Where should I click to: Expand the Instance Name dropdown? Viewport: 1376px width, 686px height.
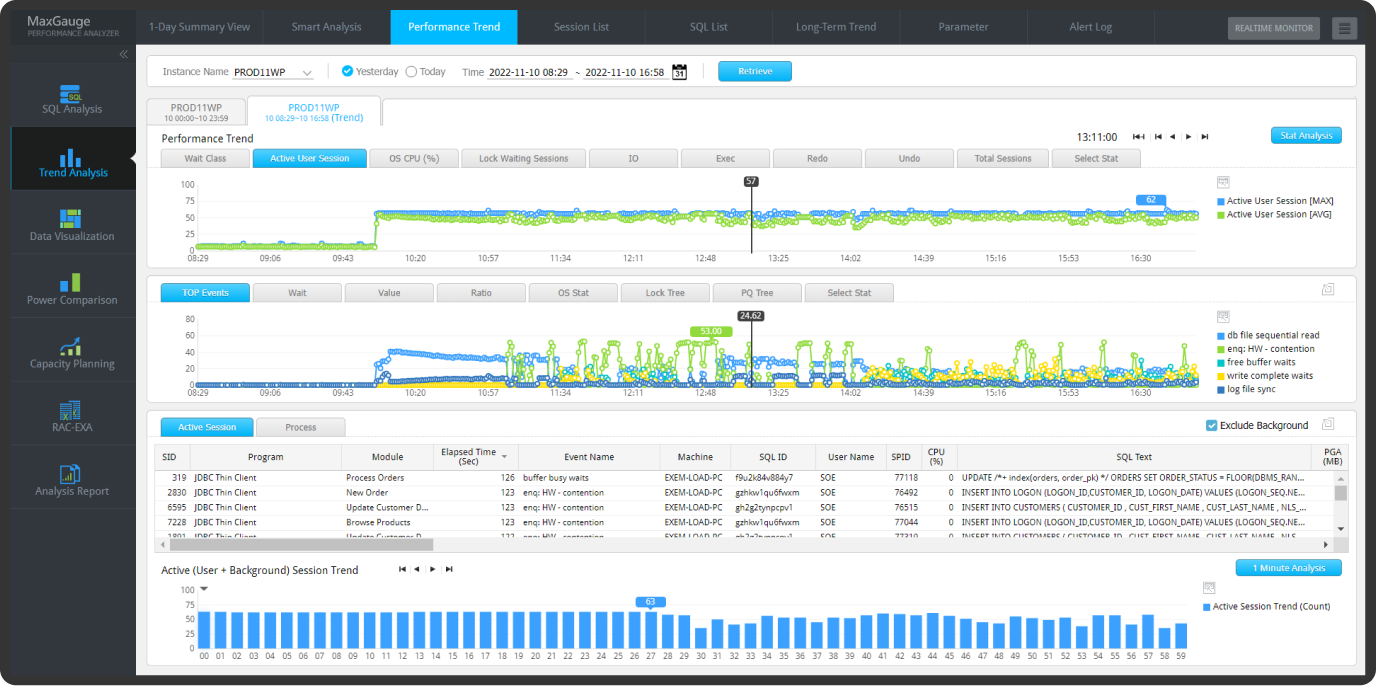click(307, 73)
